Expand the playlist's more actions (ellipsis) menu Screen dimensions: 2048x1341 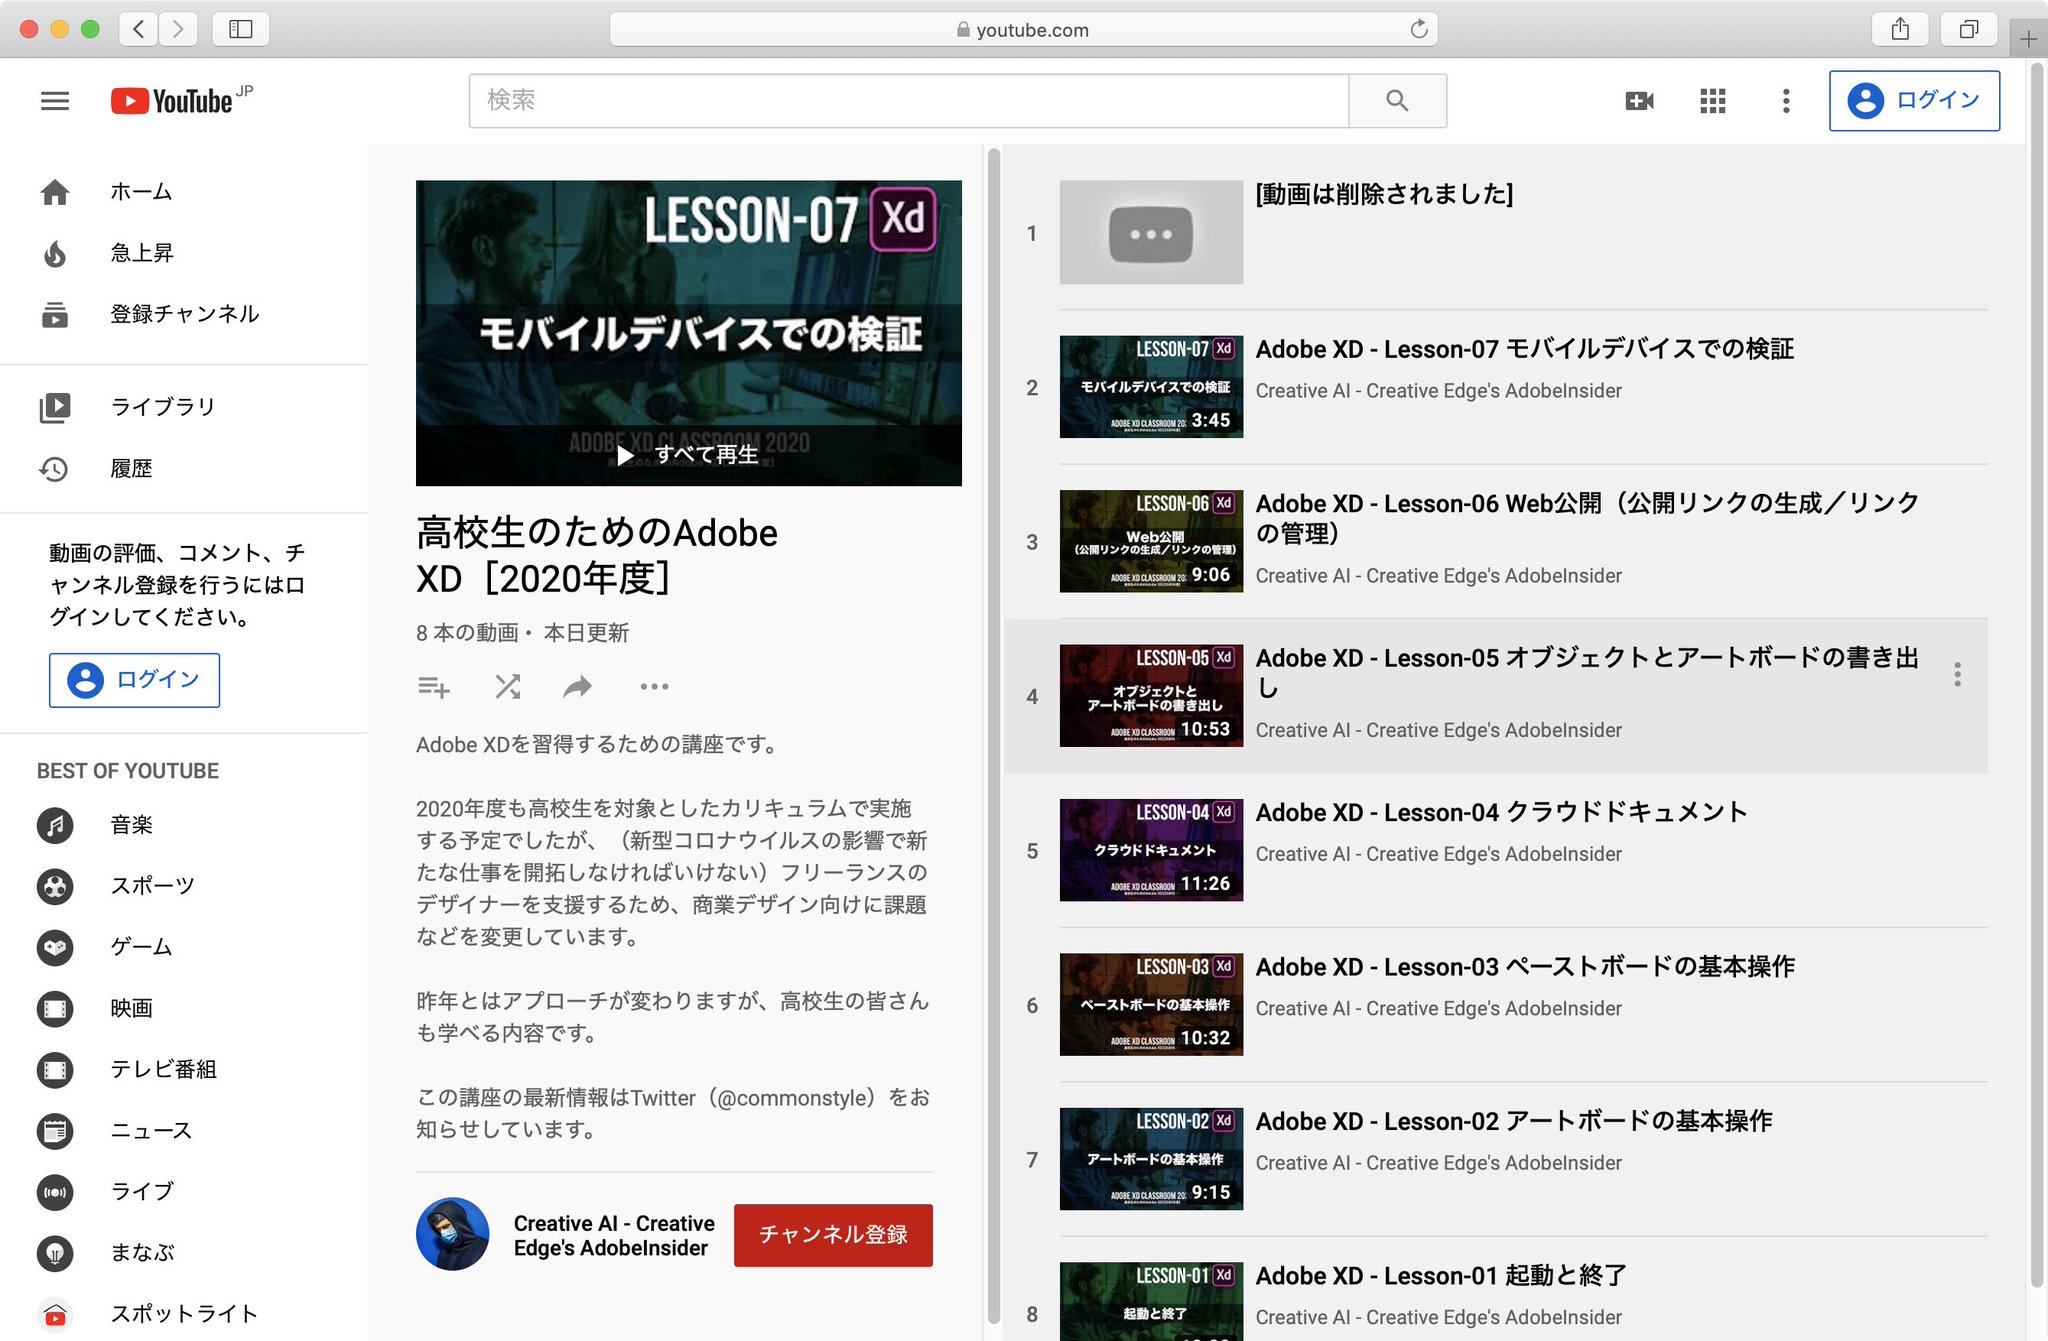point(654,687)
